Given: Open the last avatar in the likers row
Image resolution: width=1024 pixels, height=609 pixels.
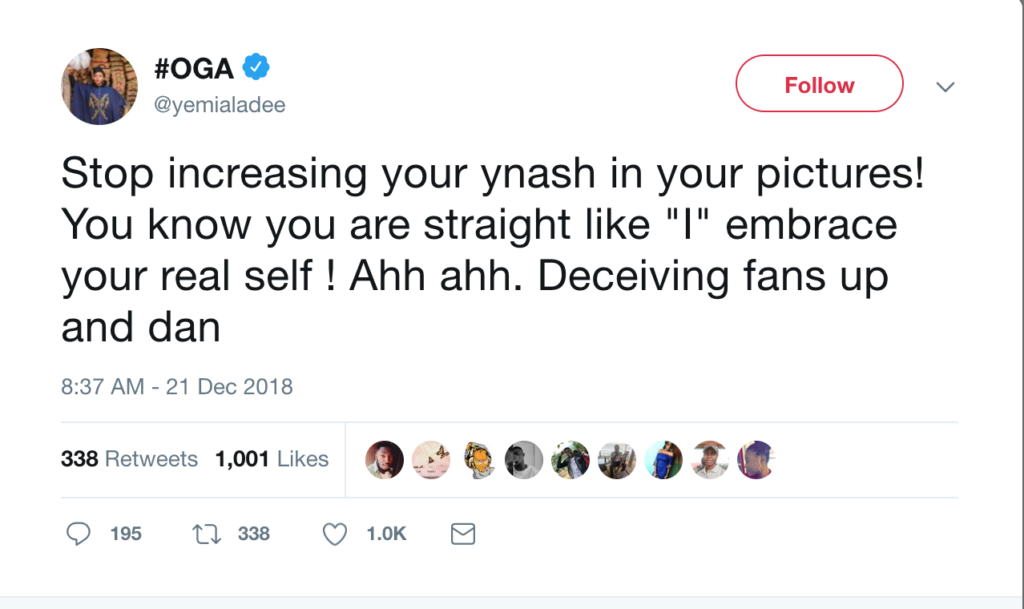Looking at the screenshot, I should pyautogui.click(x=756, y=459).
